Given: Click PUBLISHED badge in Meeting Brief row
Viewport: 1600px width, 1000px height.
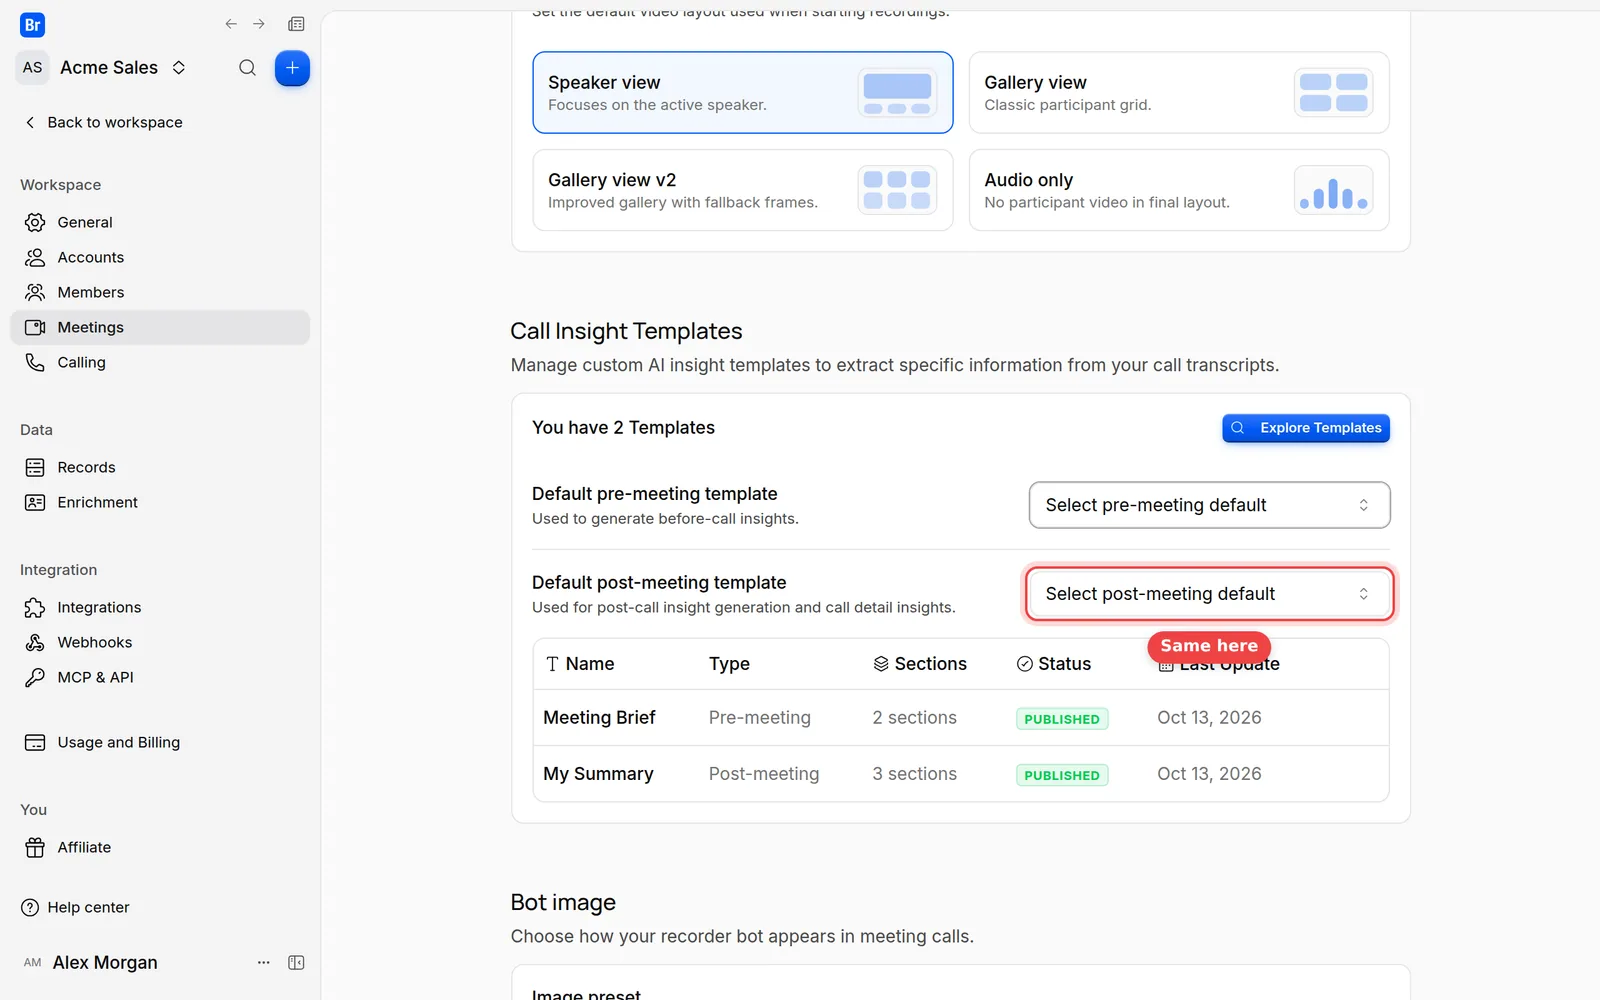Looking at the screenshot, I should [1062, 719].
